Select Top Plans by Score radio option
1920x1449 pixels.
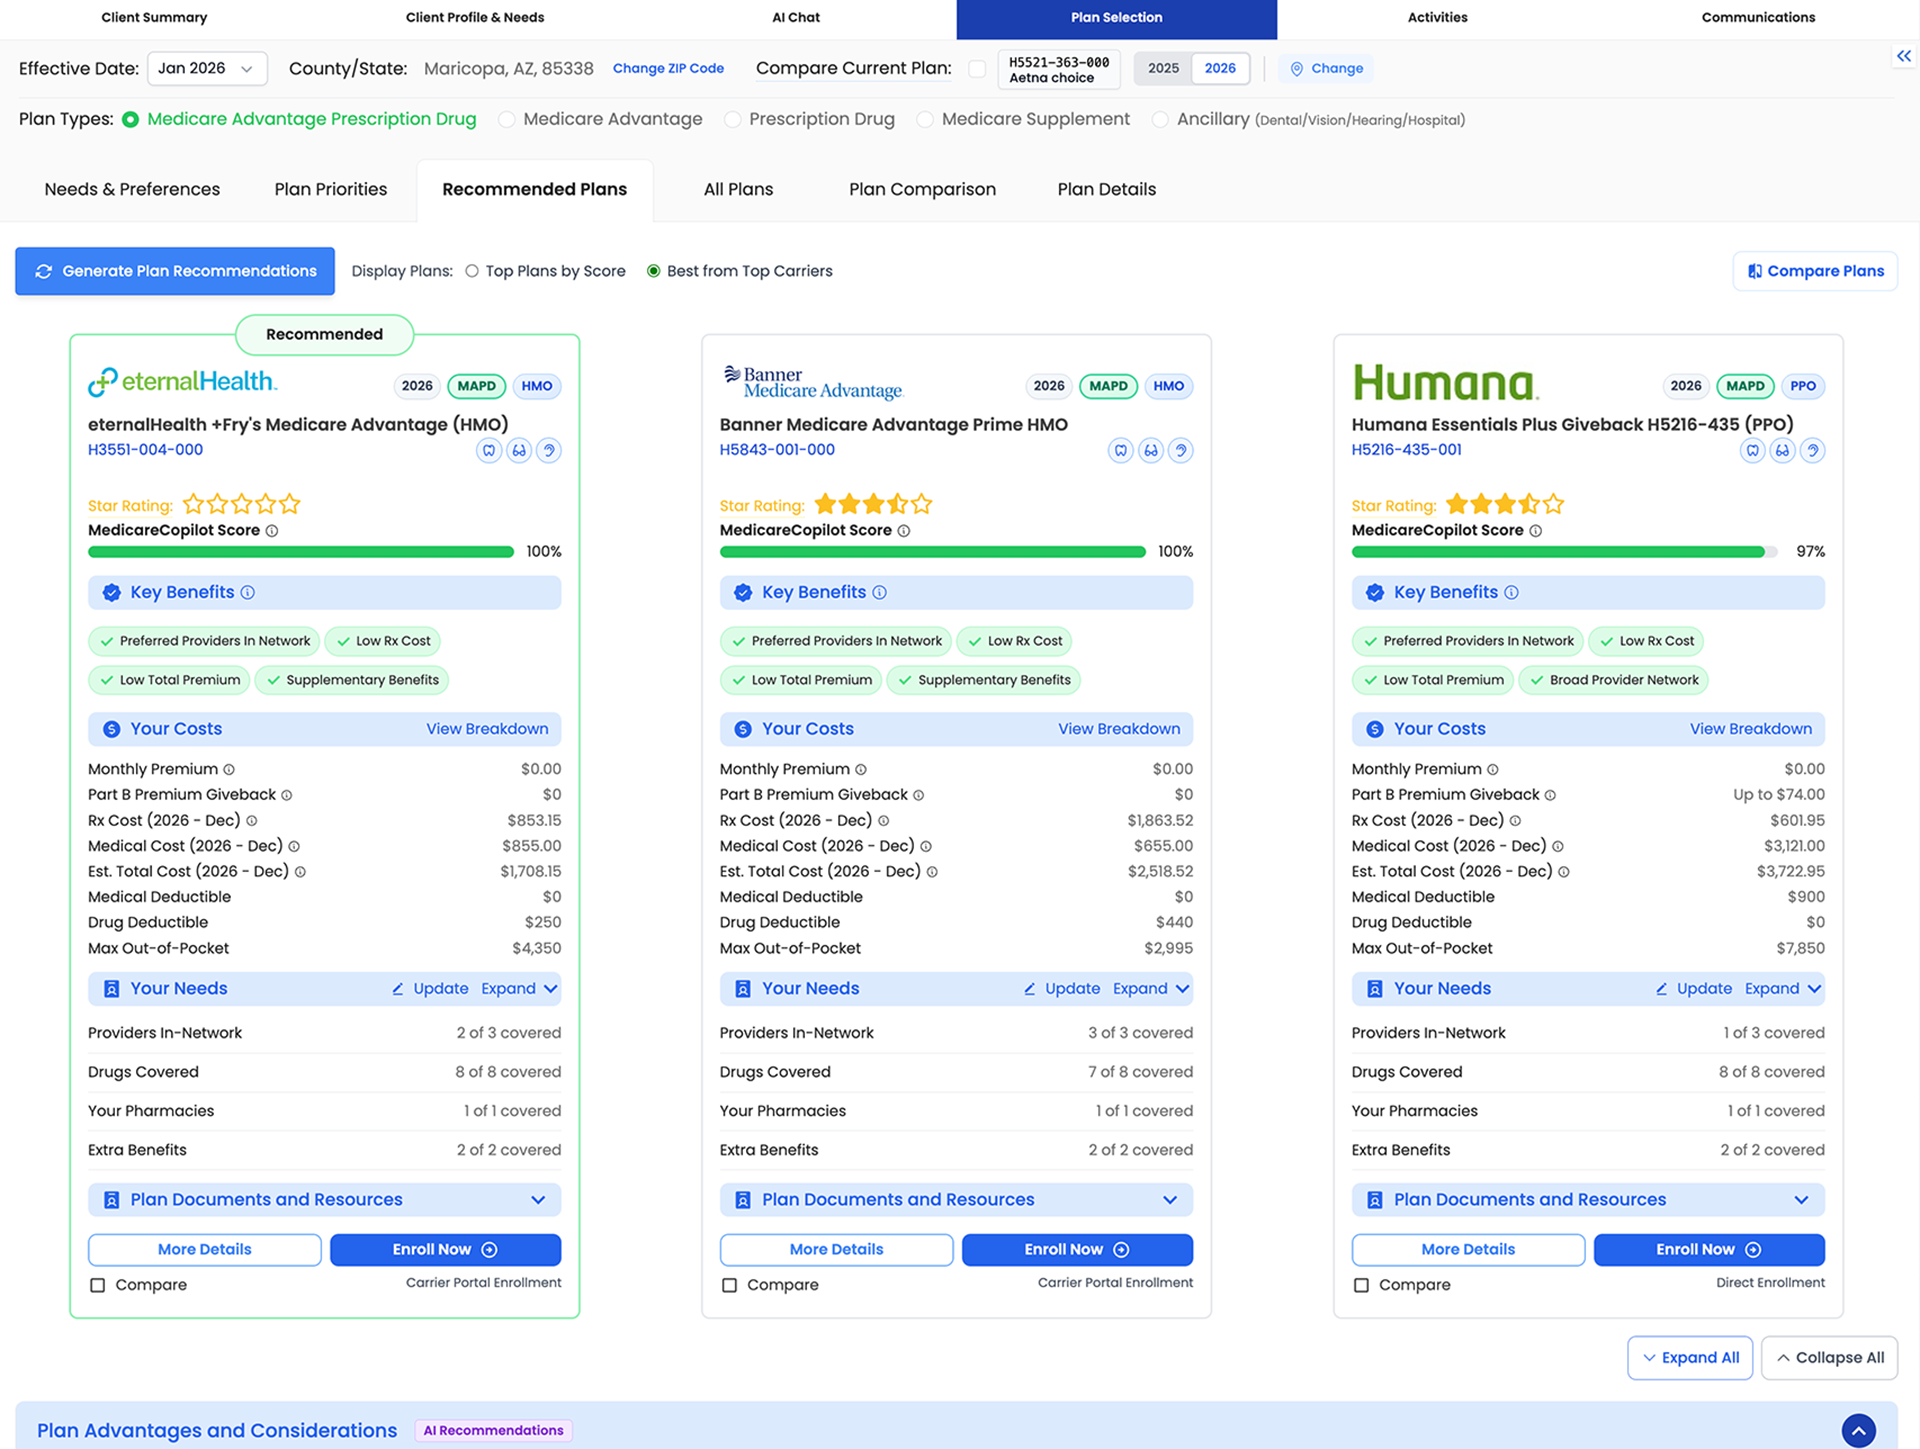coord(472,271)
